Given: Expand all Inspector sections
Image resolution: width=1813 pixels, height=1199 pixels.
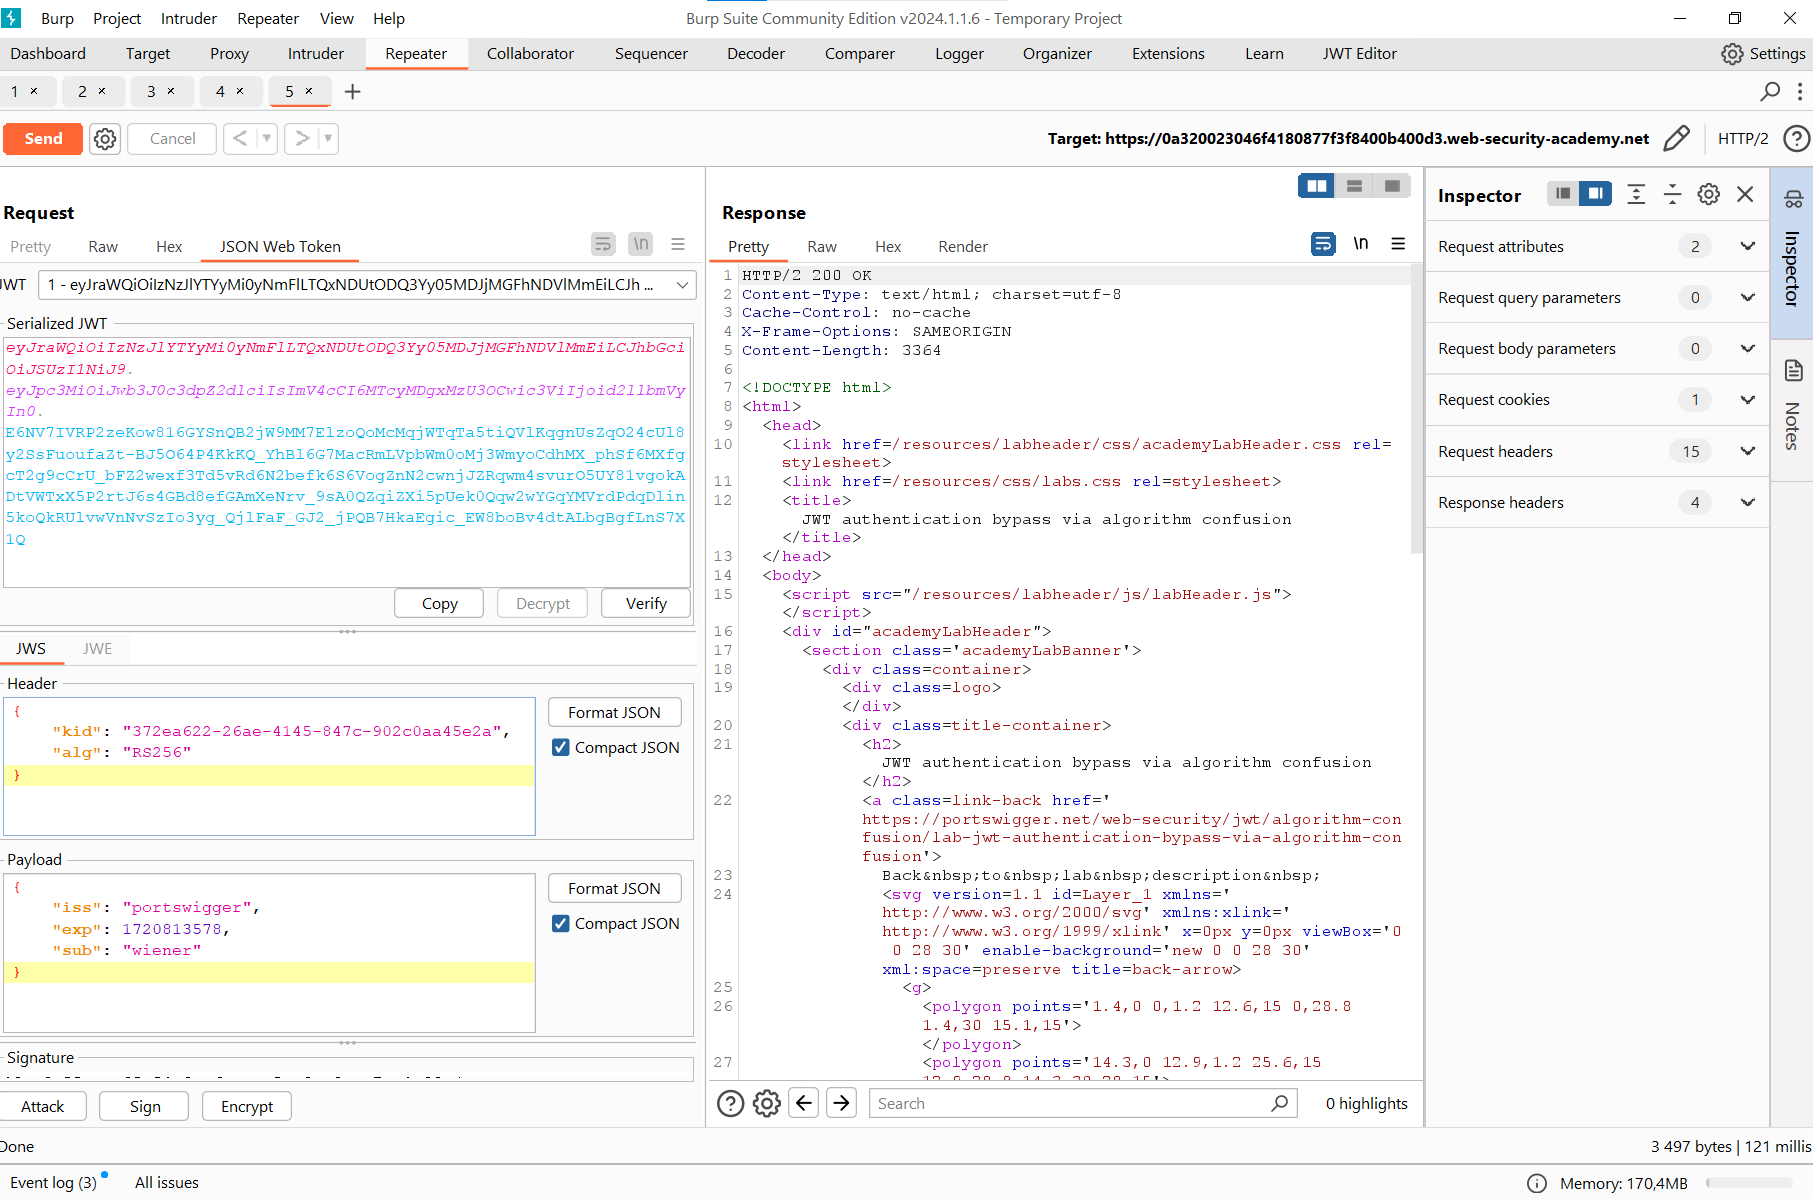Looking at the screenshot, I should click(x=1636, y=194).
